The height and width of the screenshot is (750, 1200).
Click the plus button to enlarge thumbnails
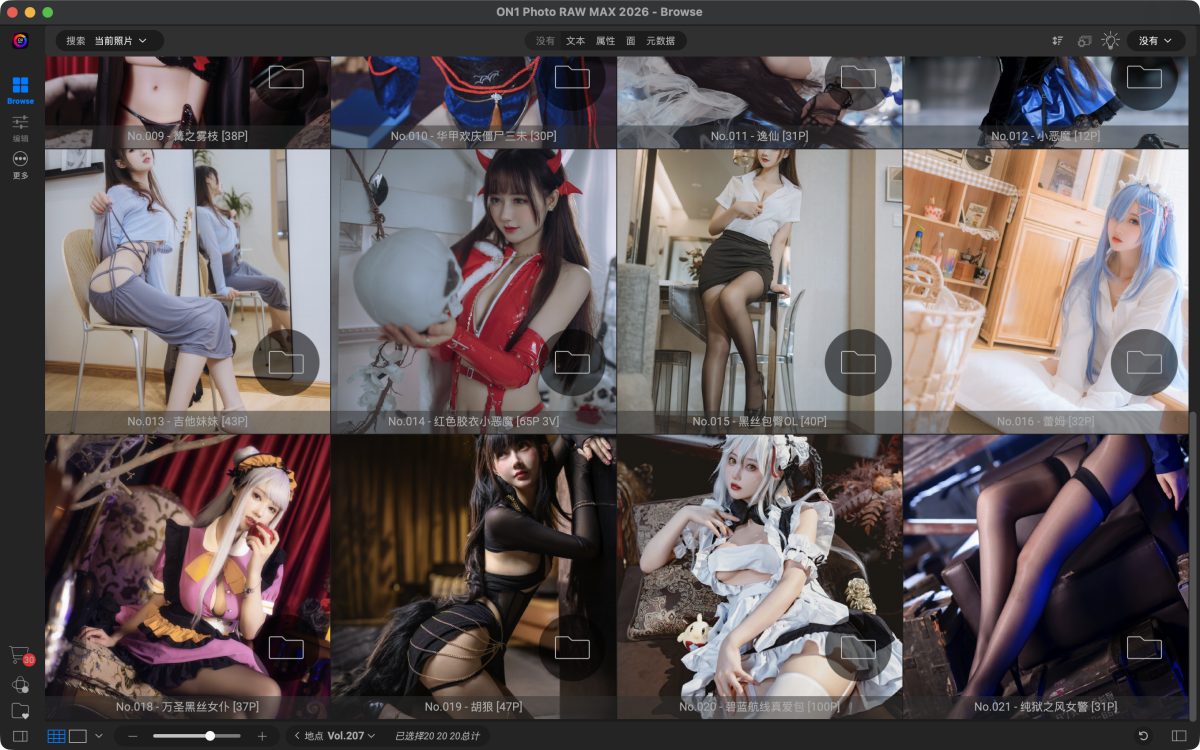(x=262, y=736)
